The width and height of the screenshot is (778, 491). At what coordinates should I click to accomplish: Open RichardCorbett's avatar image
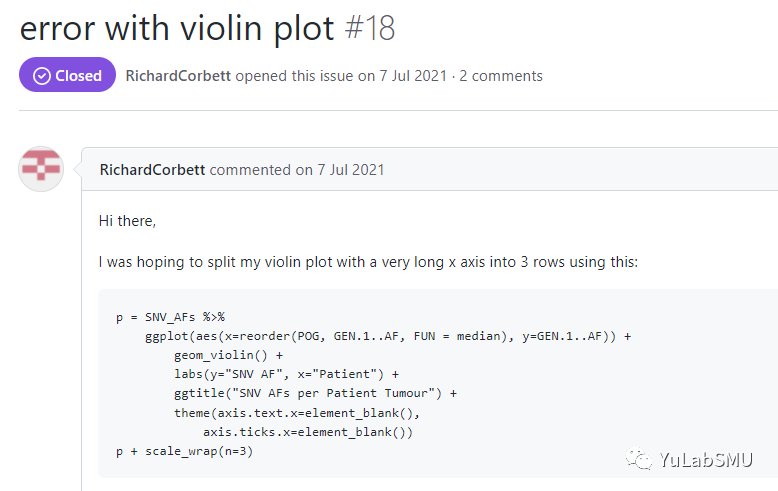41,169
